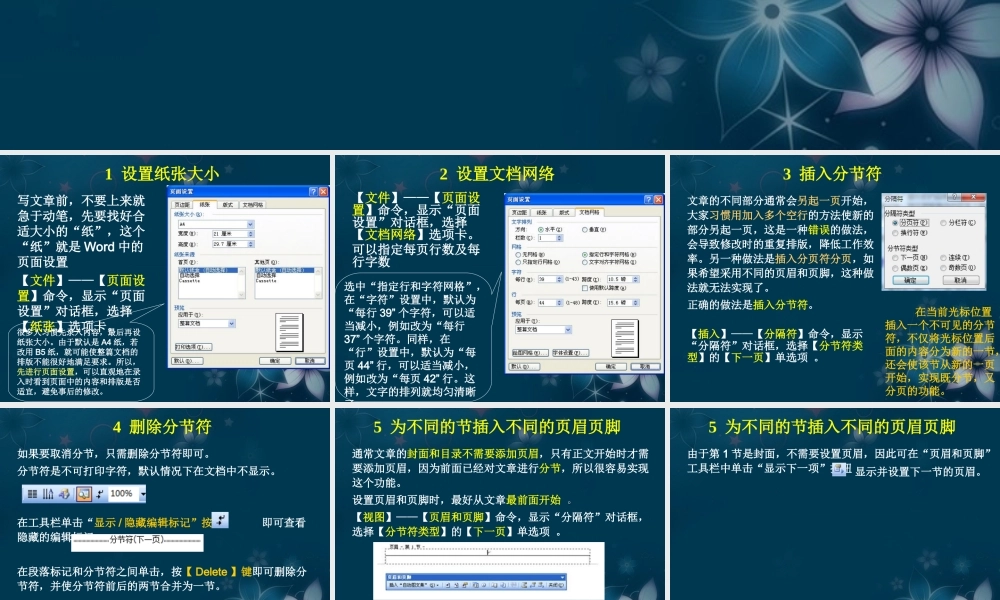Select 垂直 text direction radio in slide 2 dialog
Image resolution: width=1000 pixels, height=600 pixels.
tap(585, 230)
